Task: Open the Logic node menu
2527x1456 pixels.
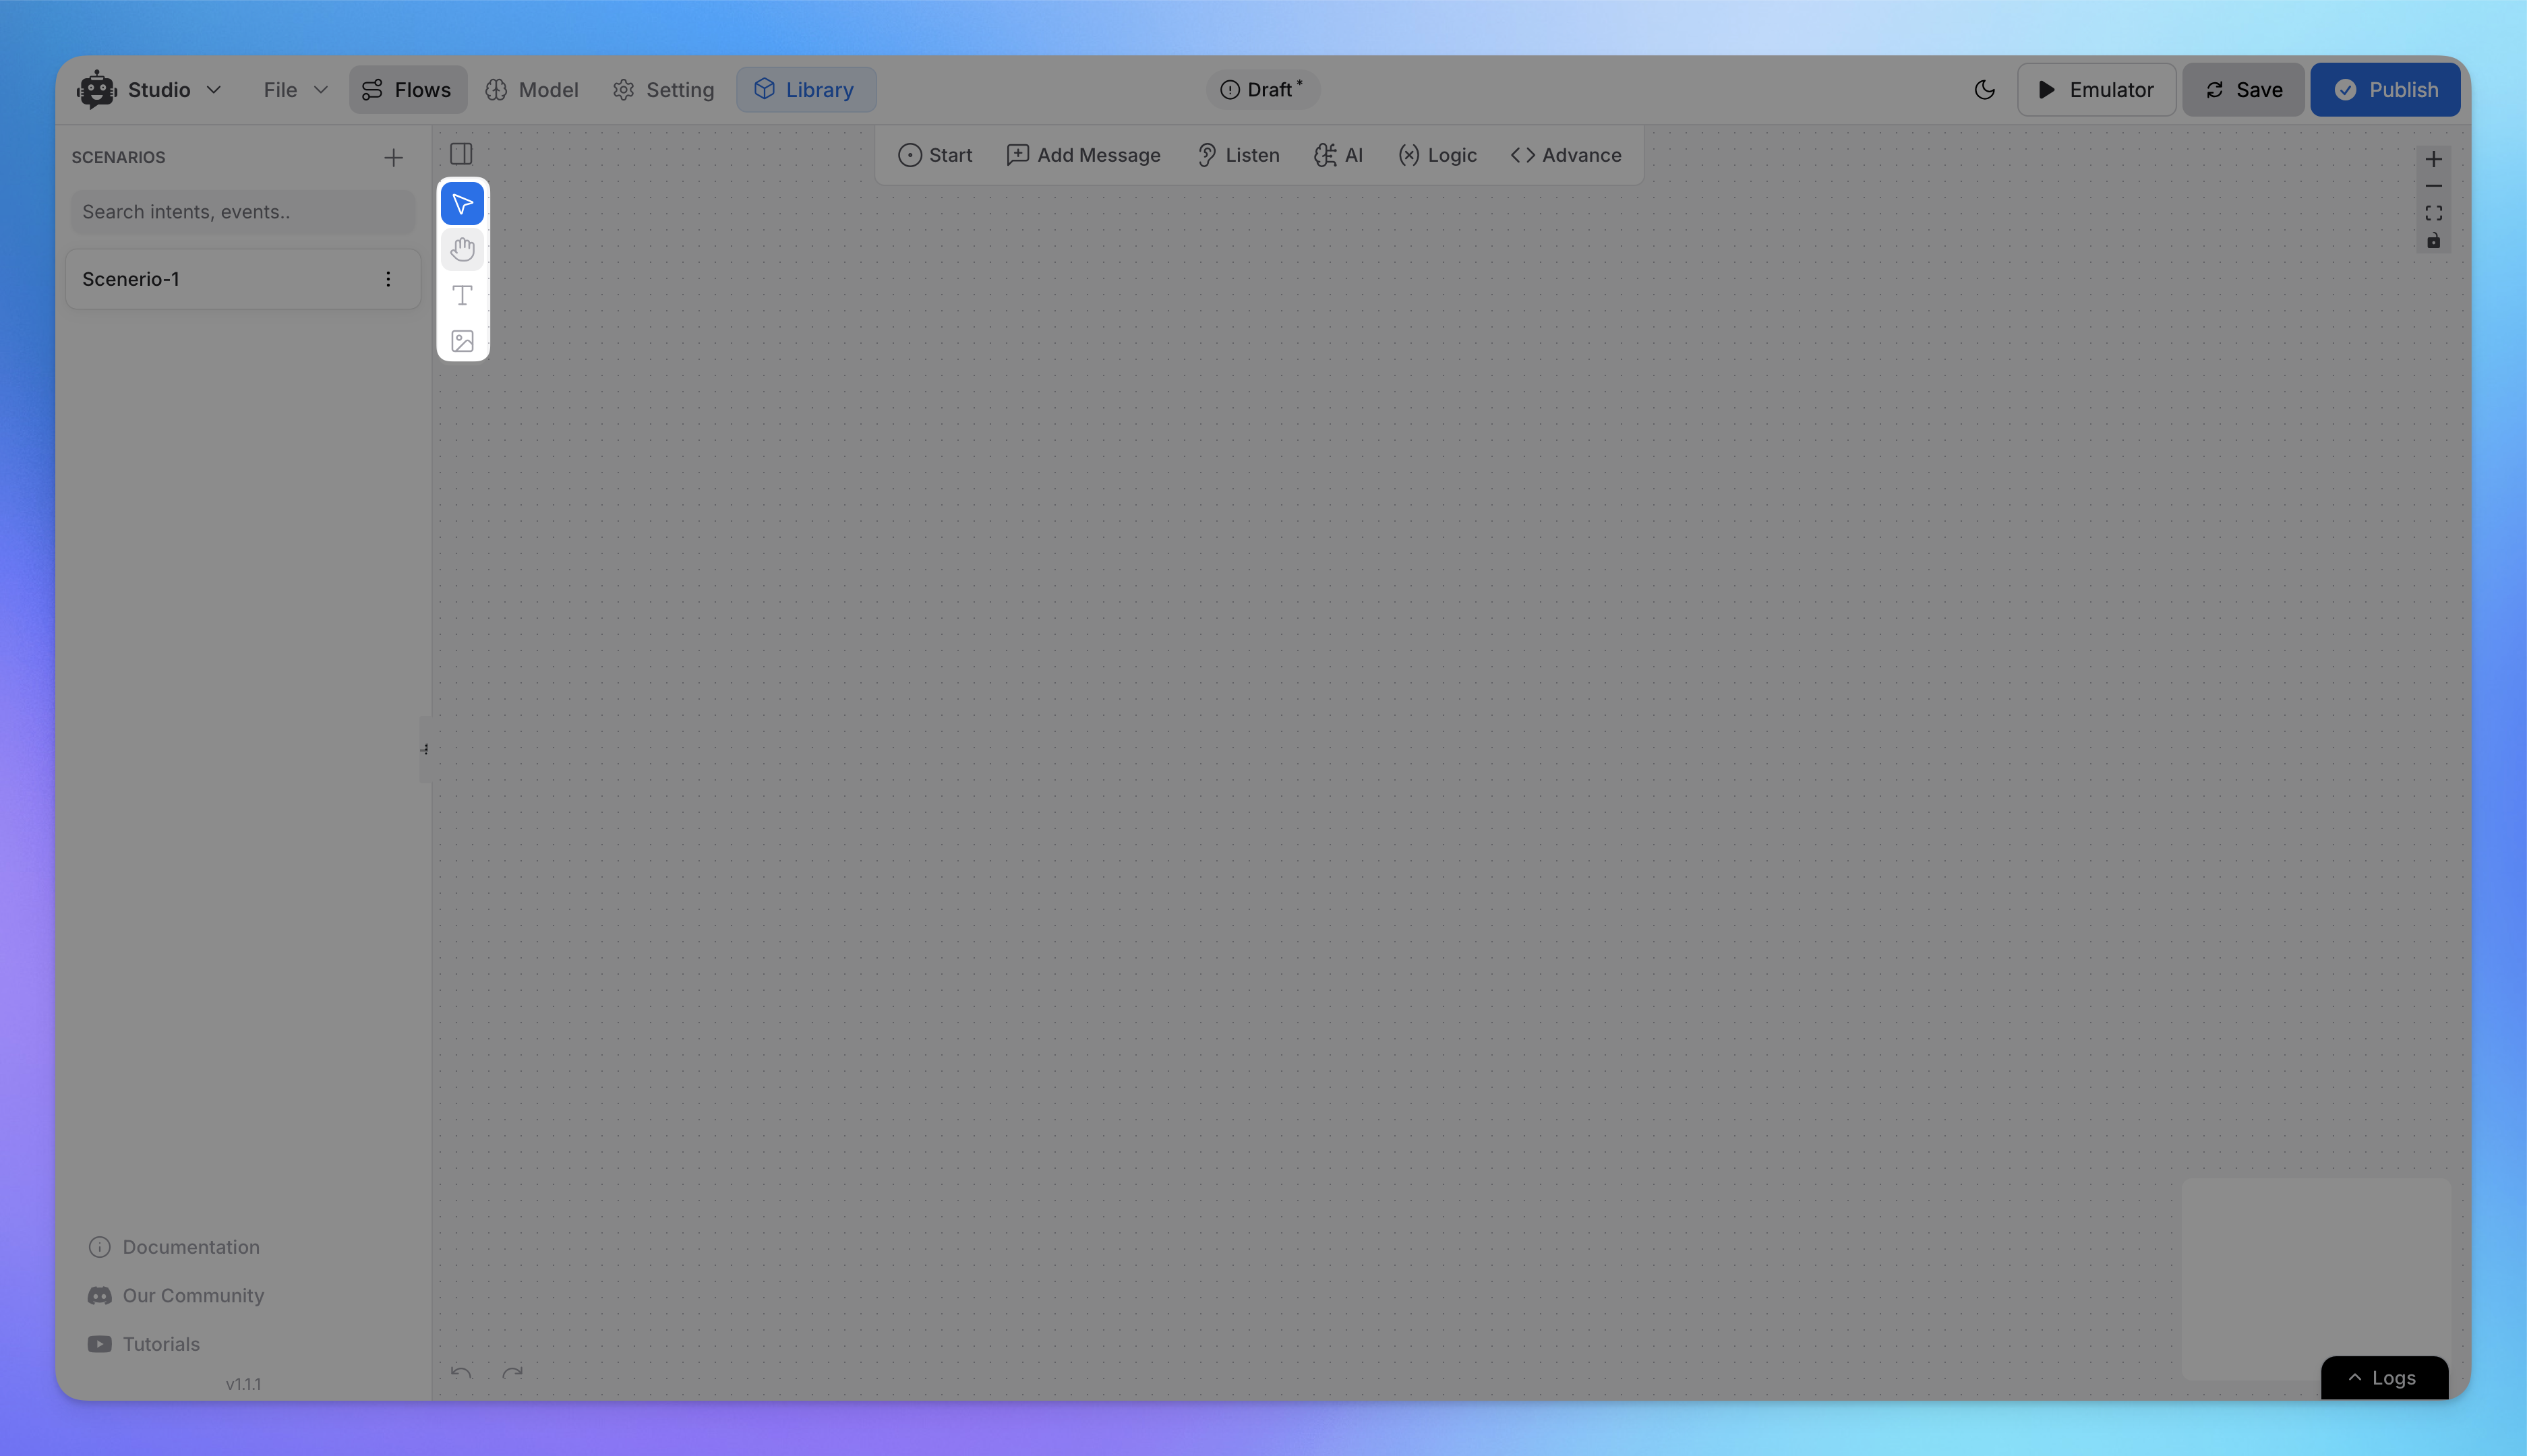Action: 1437,155
